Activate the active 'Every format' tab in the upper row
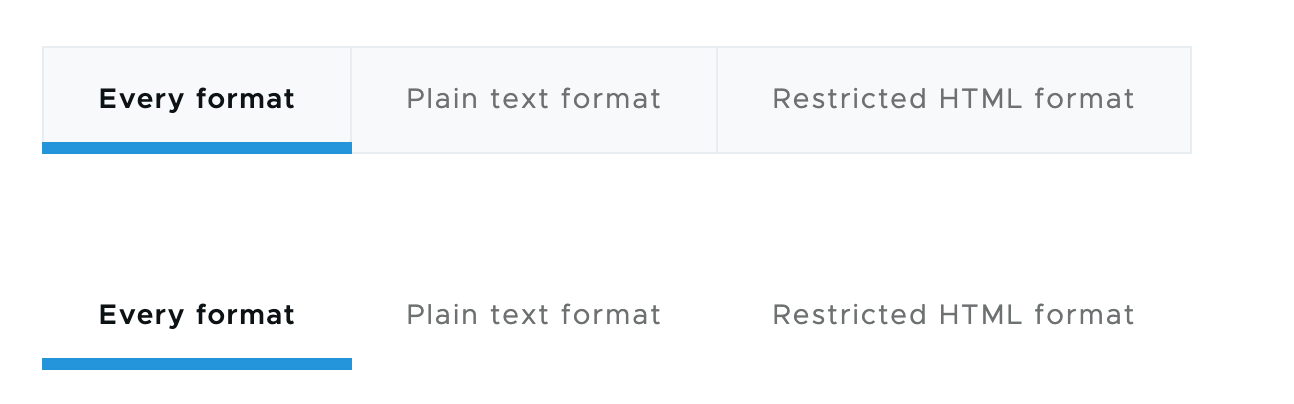 click(x=197, y=99)
